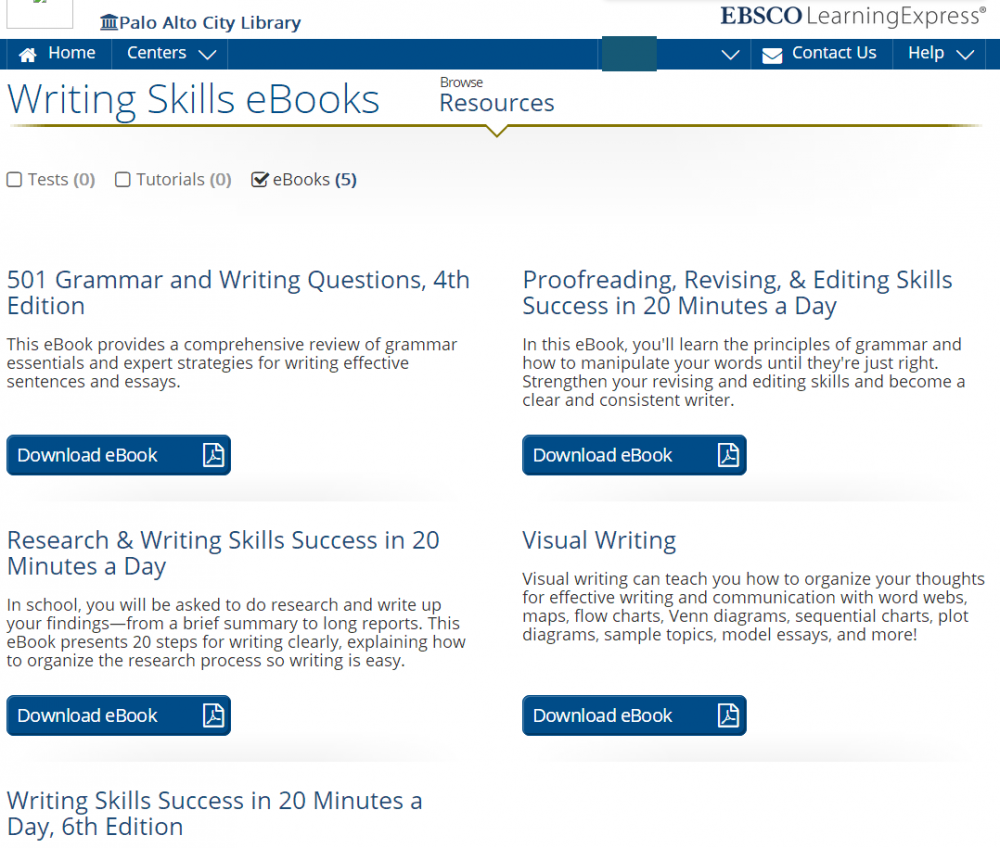Expand the Centers dropdown menu
This screenshot has width=1000, height=848.
click(170, 54)
